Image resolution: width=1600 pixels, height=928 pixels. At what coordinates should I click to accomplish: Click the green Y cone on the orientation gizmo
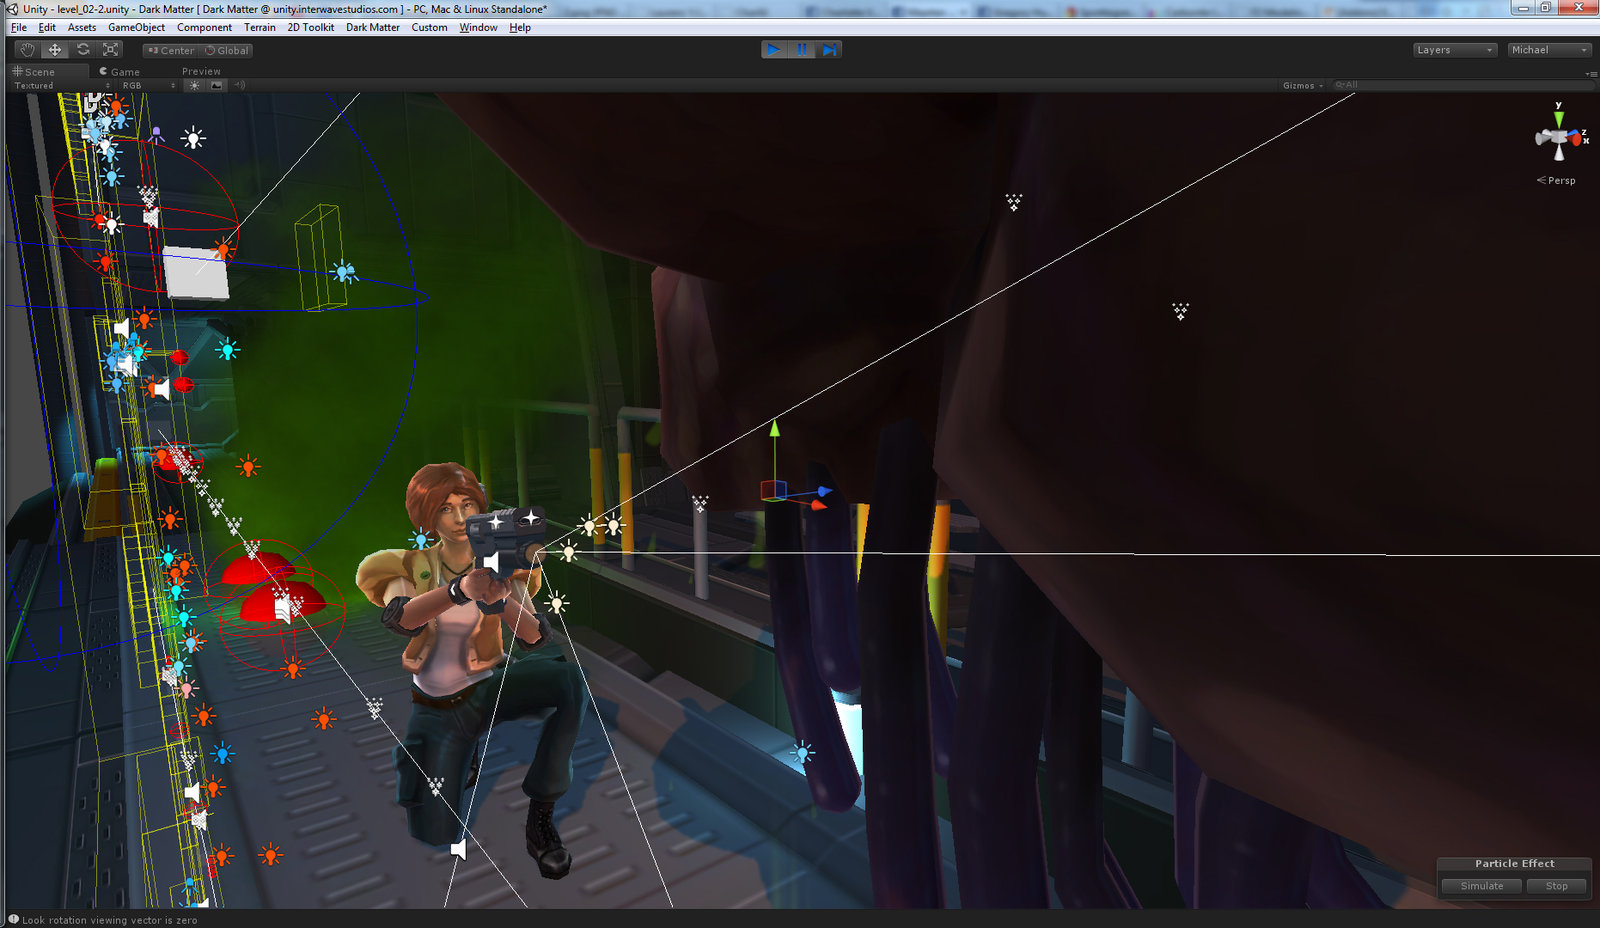tap(1558, 118)
